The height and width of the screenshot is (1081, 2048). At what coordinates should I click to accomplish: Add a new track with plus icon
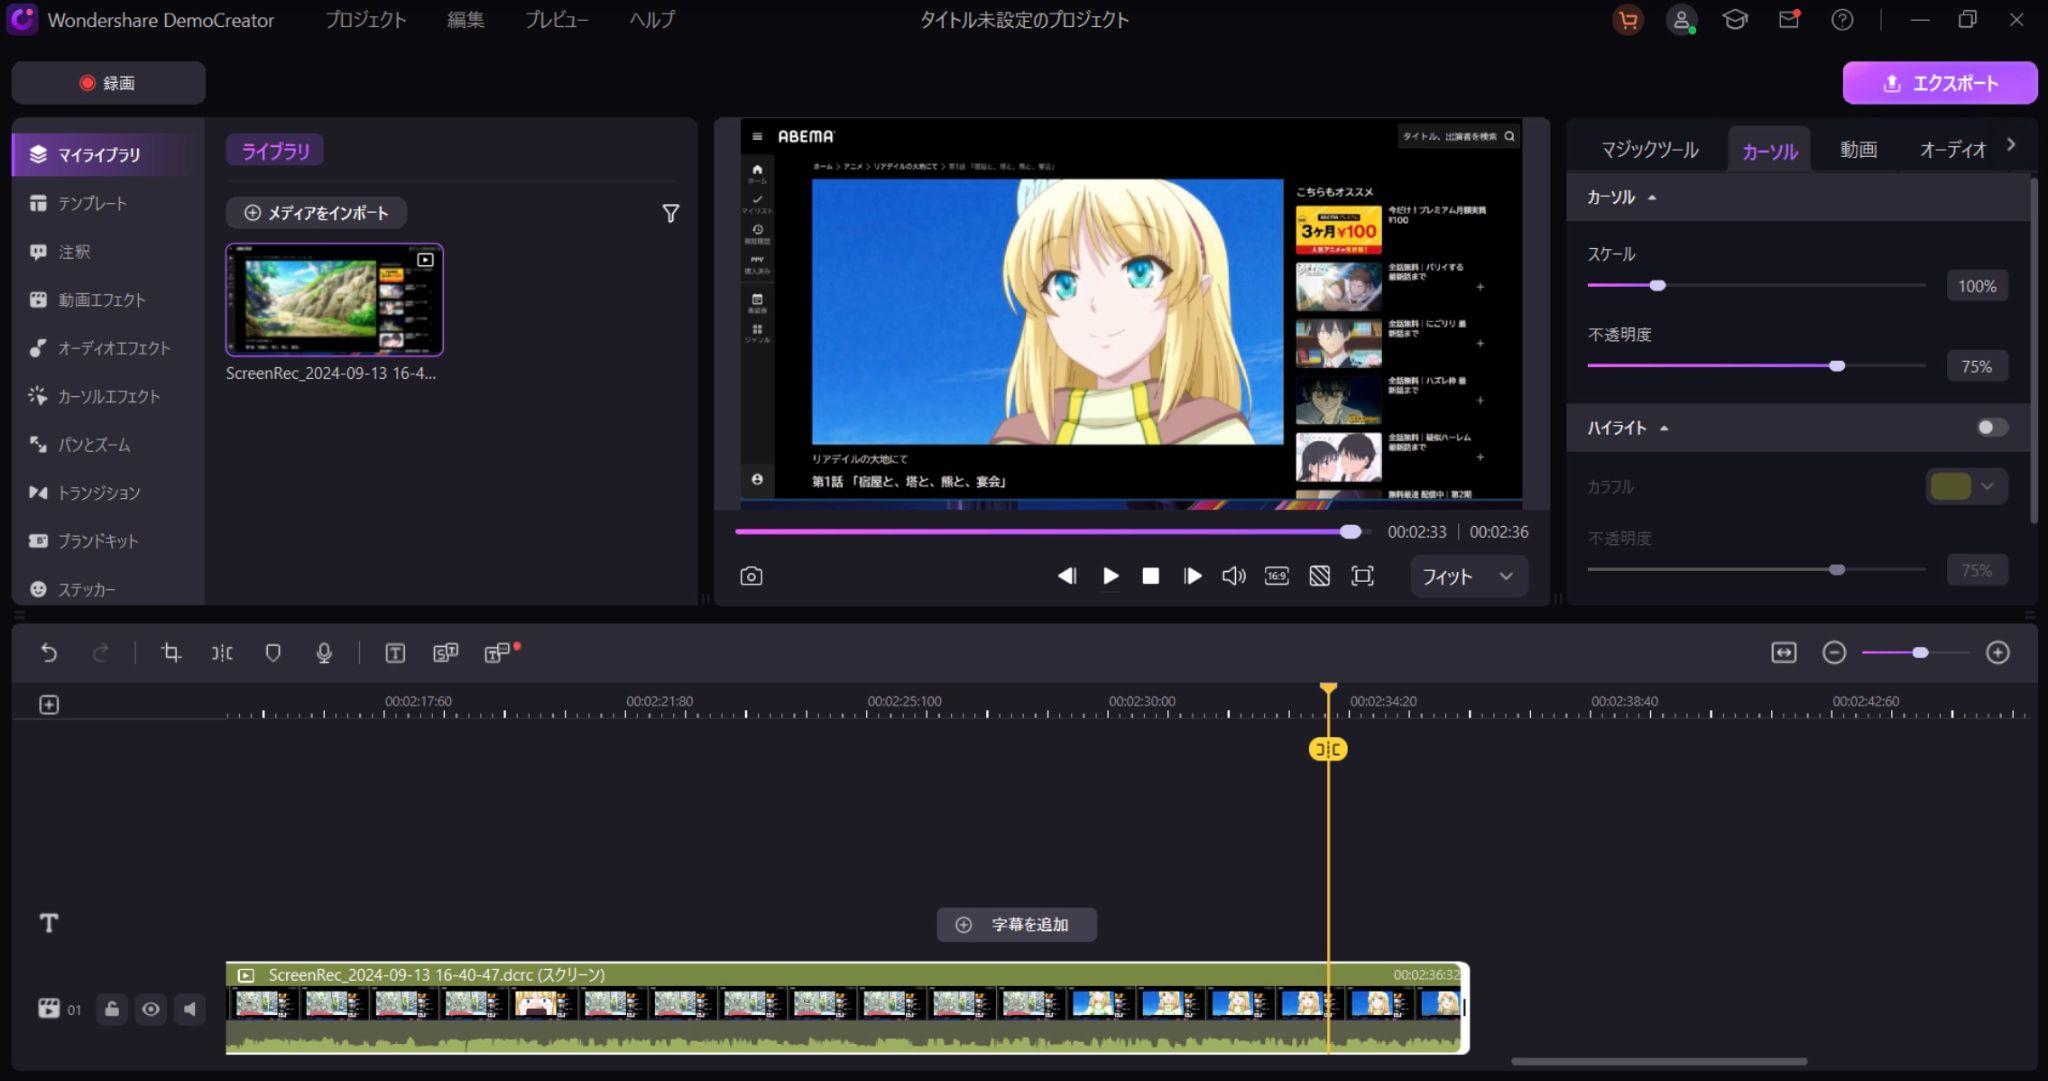[x=49, y=705]
